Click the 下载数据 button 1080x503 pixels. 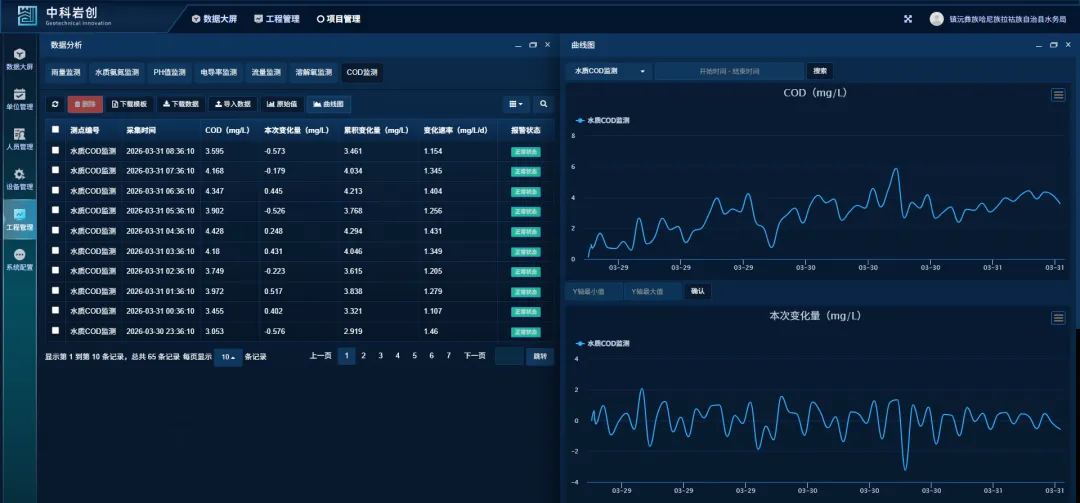pyautogui.click(x=181, y=104)
